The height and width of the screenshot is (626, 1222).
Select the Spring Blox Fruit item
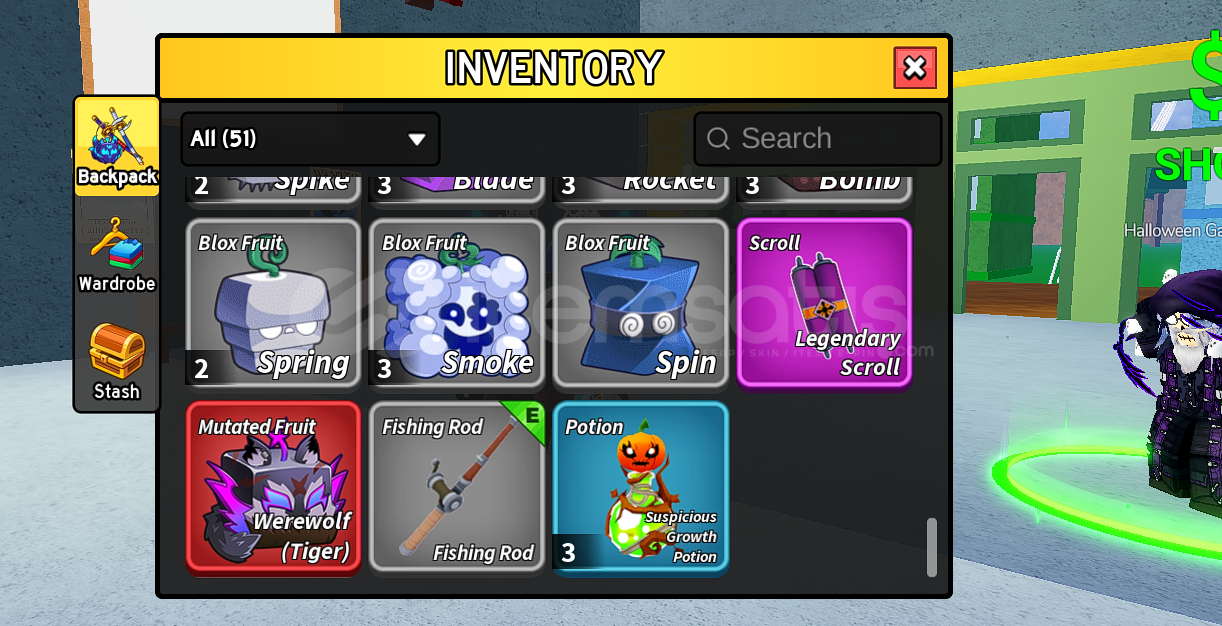(273, 303)
